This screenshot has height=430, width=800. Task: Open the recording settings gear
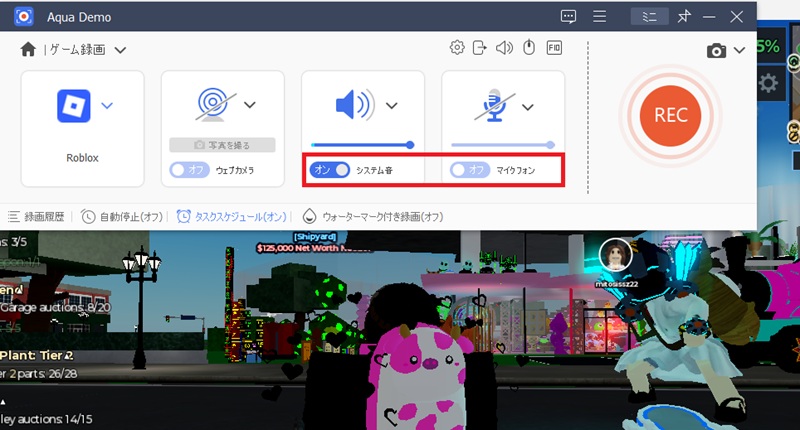[457, 48]
